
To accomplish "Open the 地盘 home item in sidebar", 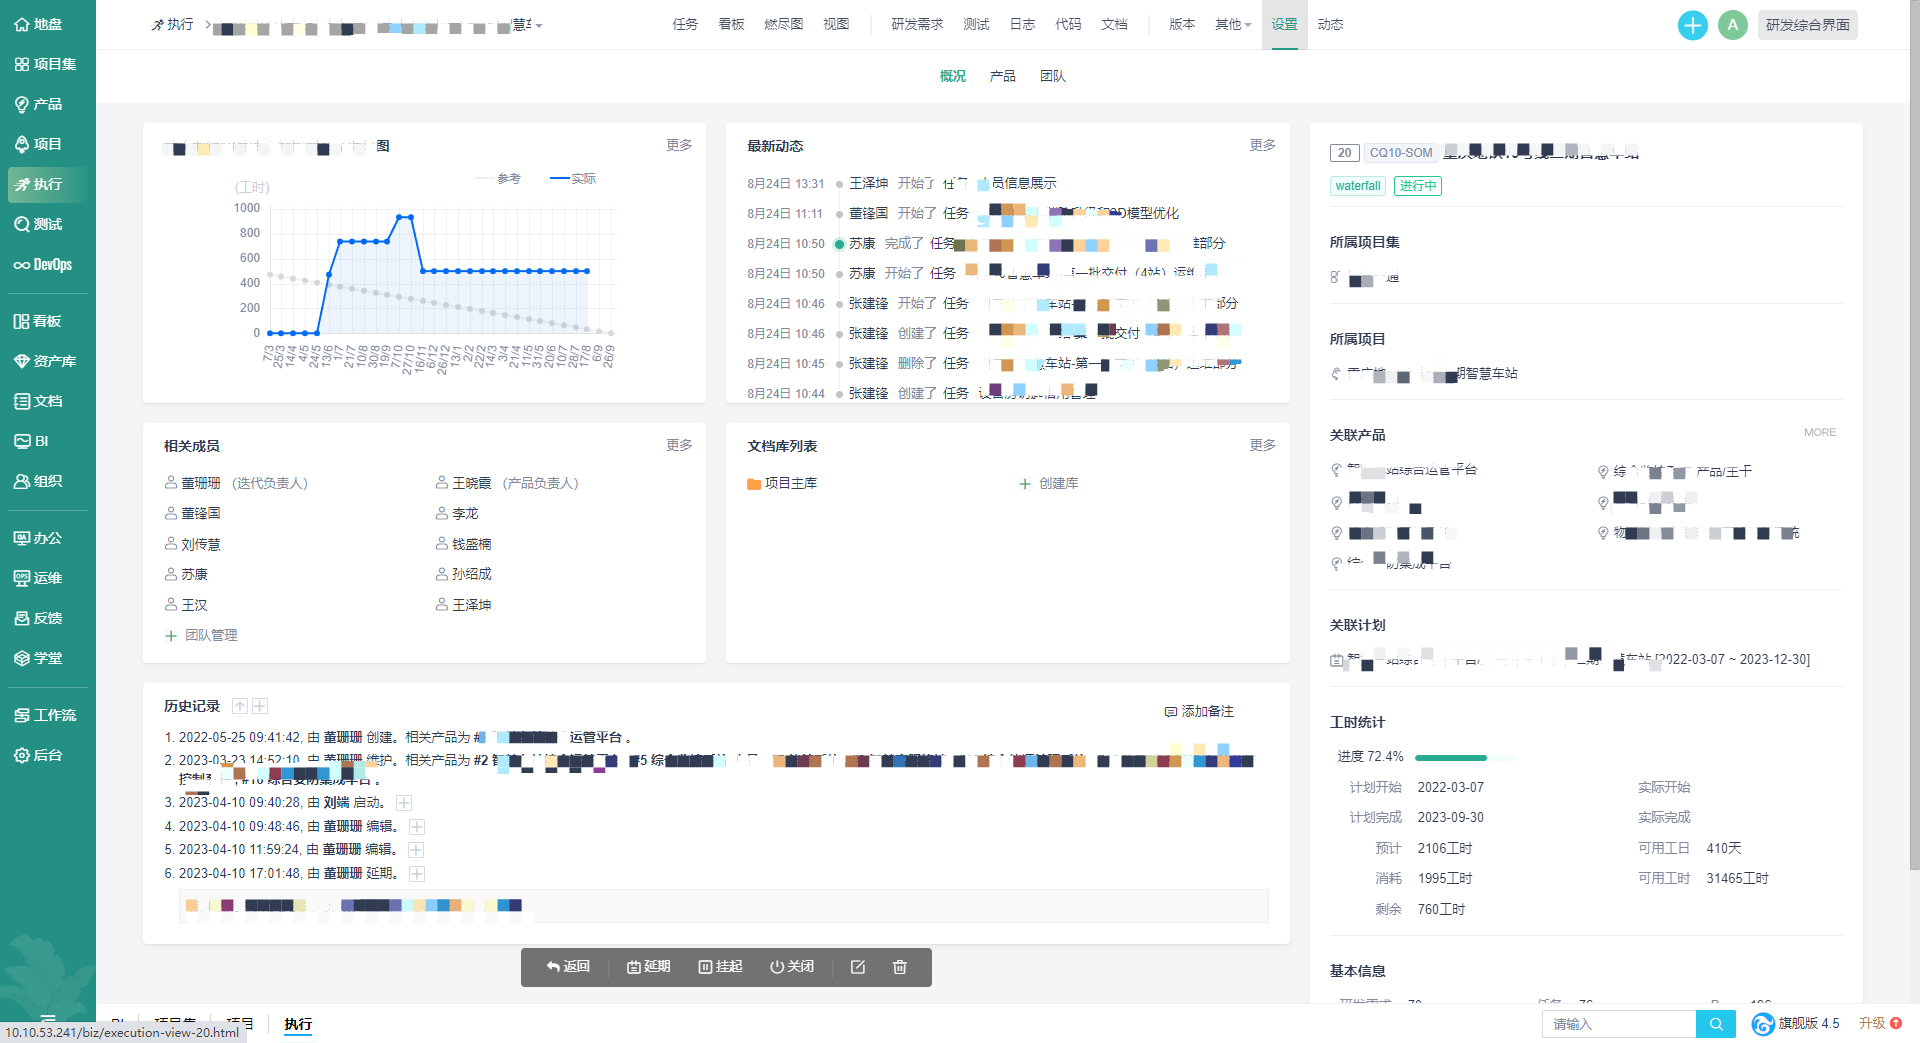I will click(40, 24).
